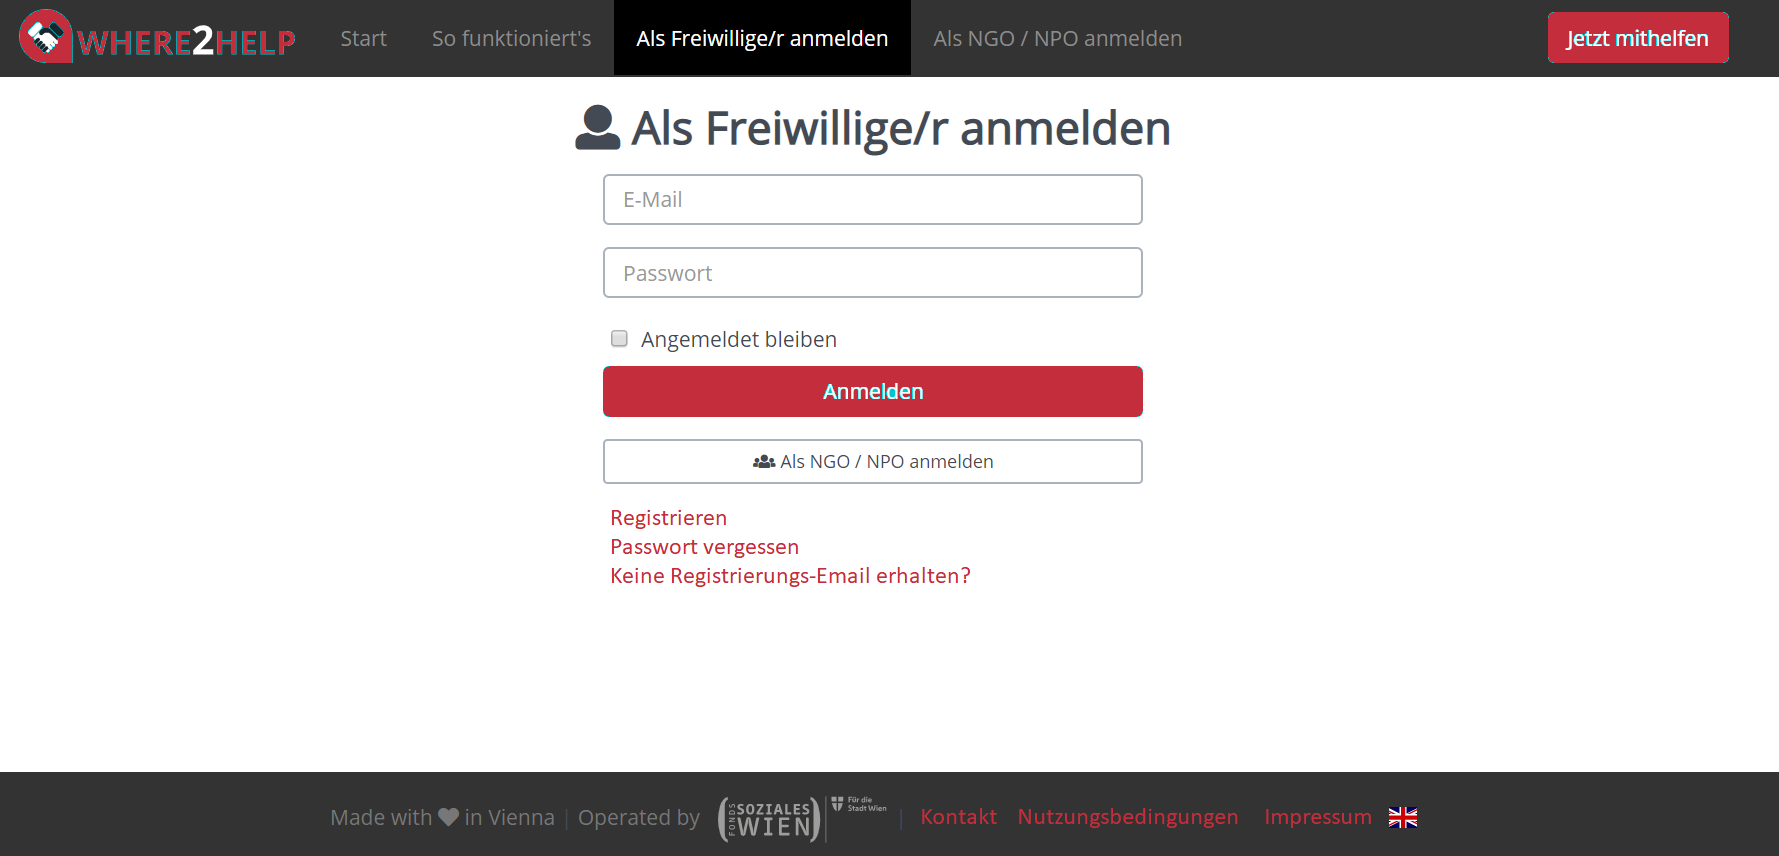1779x856 pixels.
Task: Switch language via the British flag icon
Action: 1402,817
